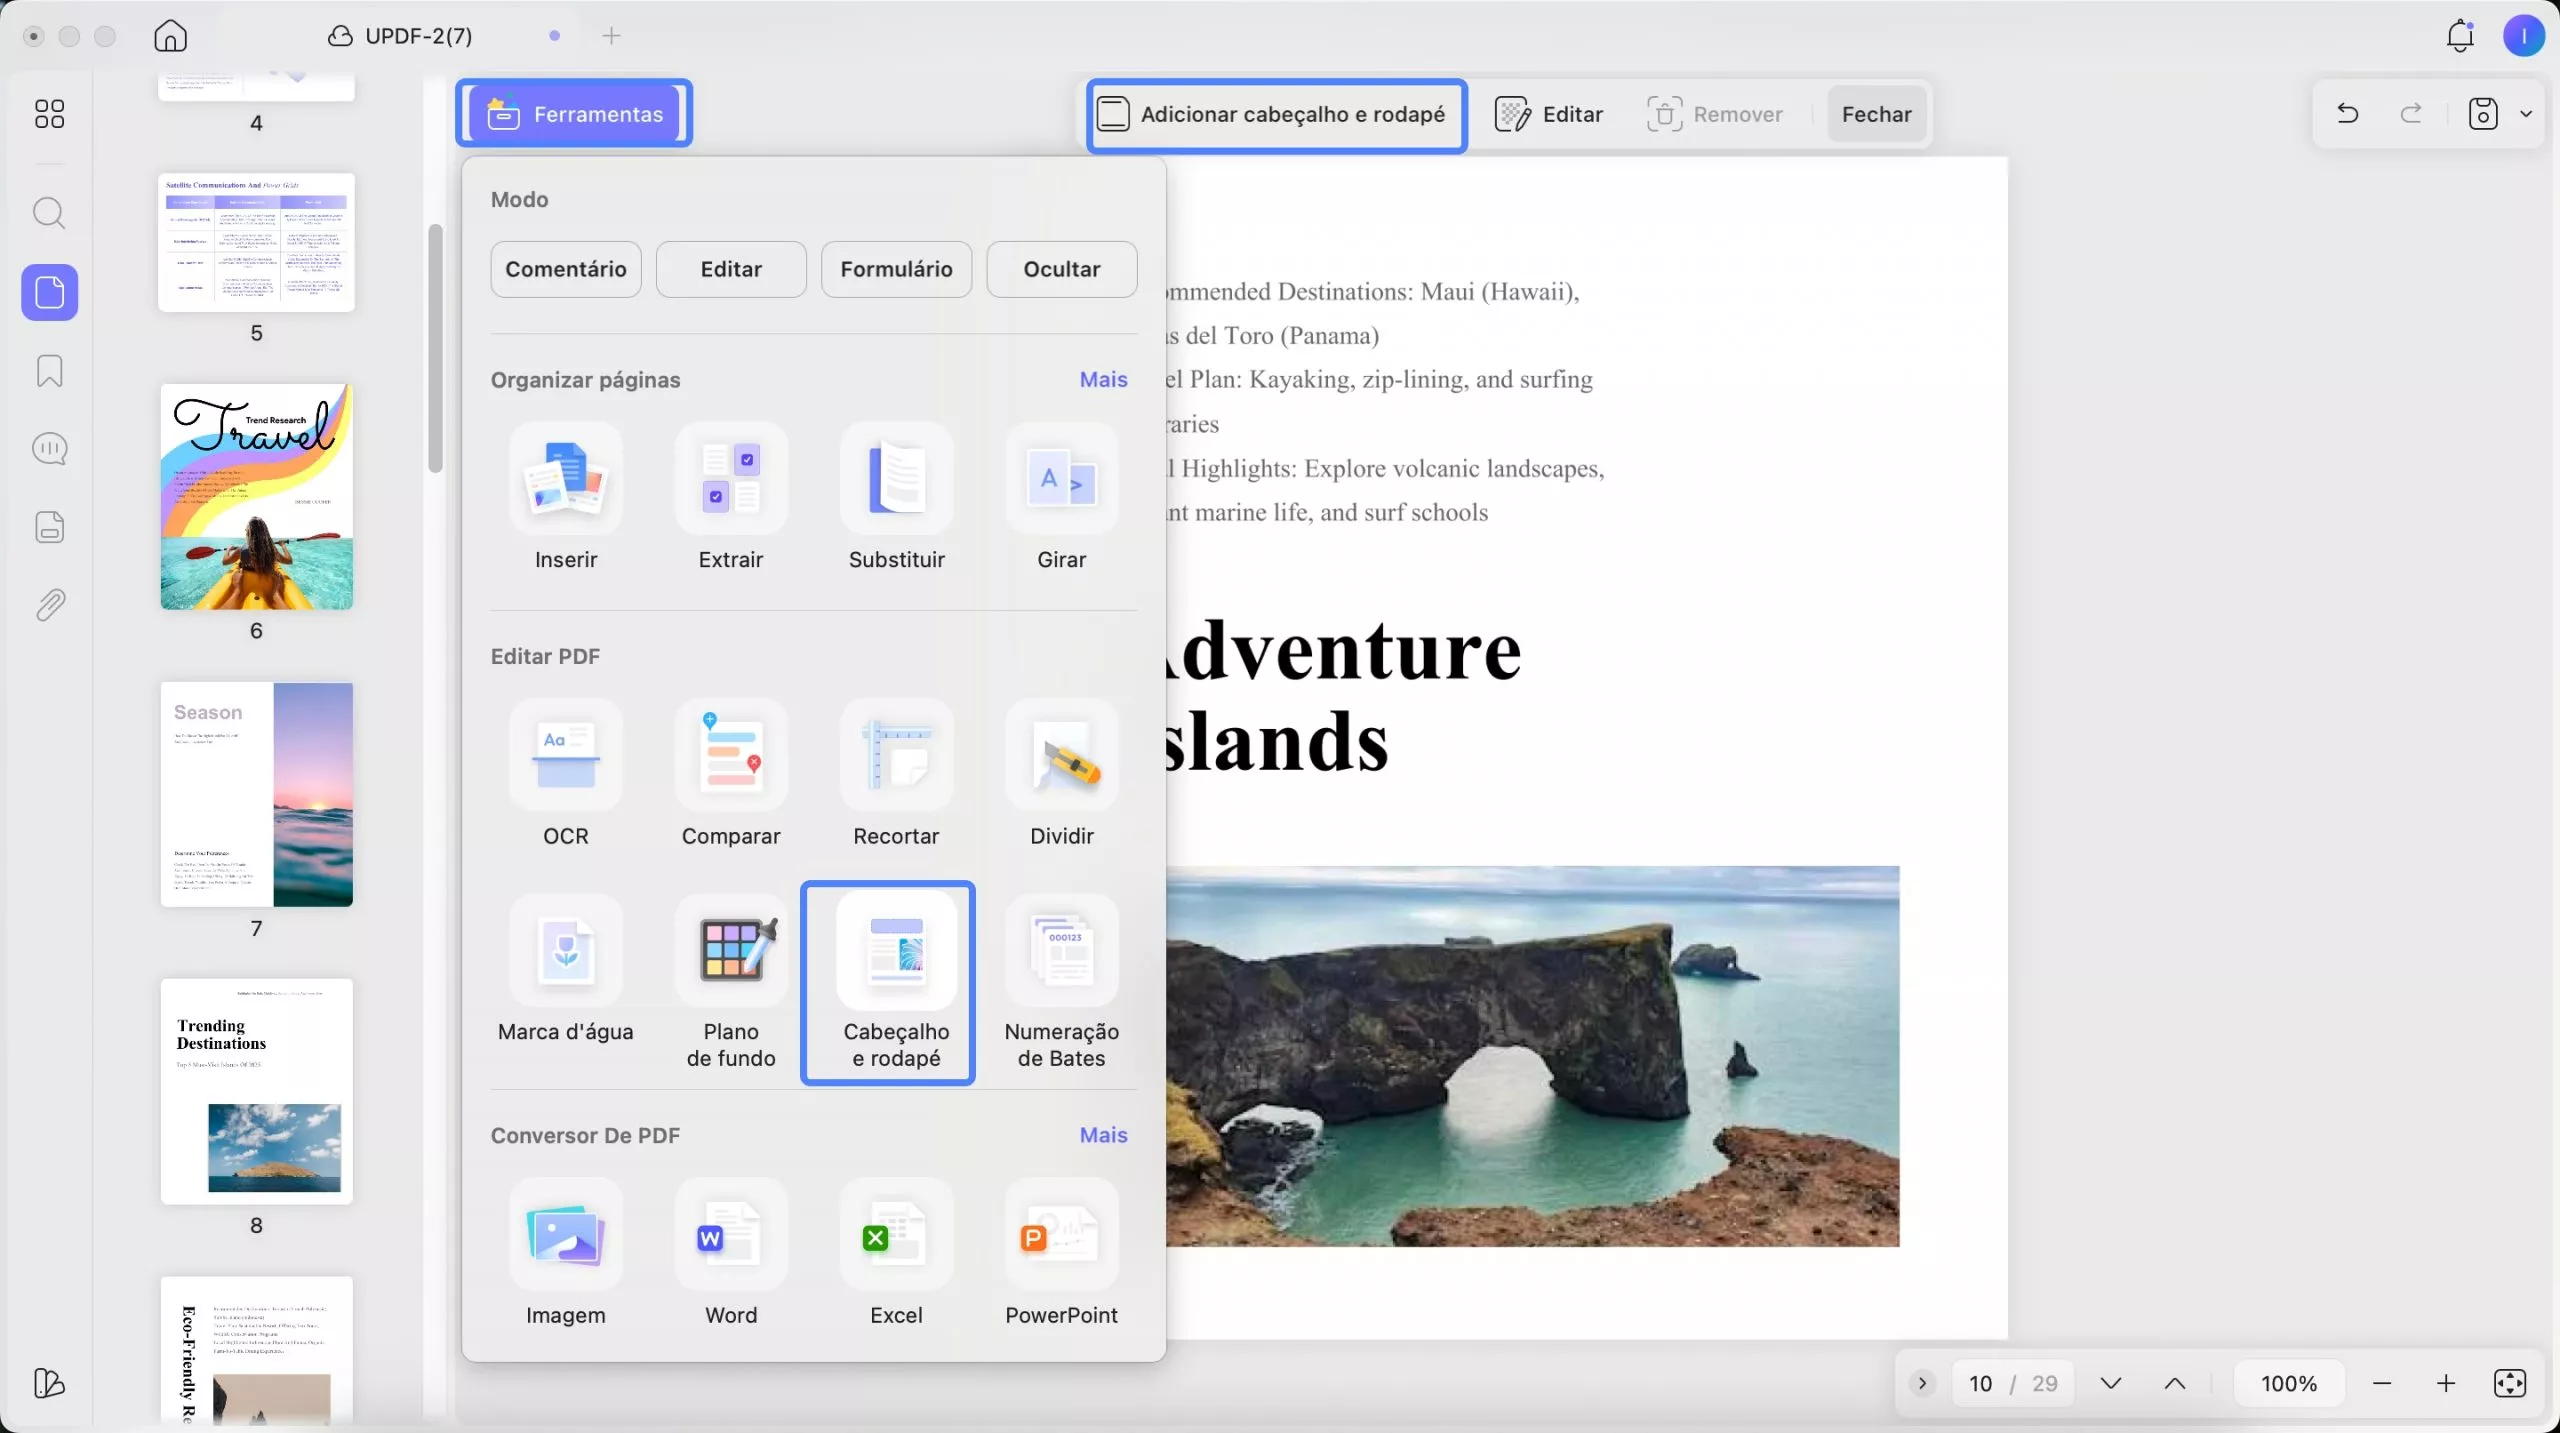Open Cabeçalho e rodapé tool
Viewport: 2560px width, 1433px height.
(896, 982)
